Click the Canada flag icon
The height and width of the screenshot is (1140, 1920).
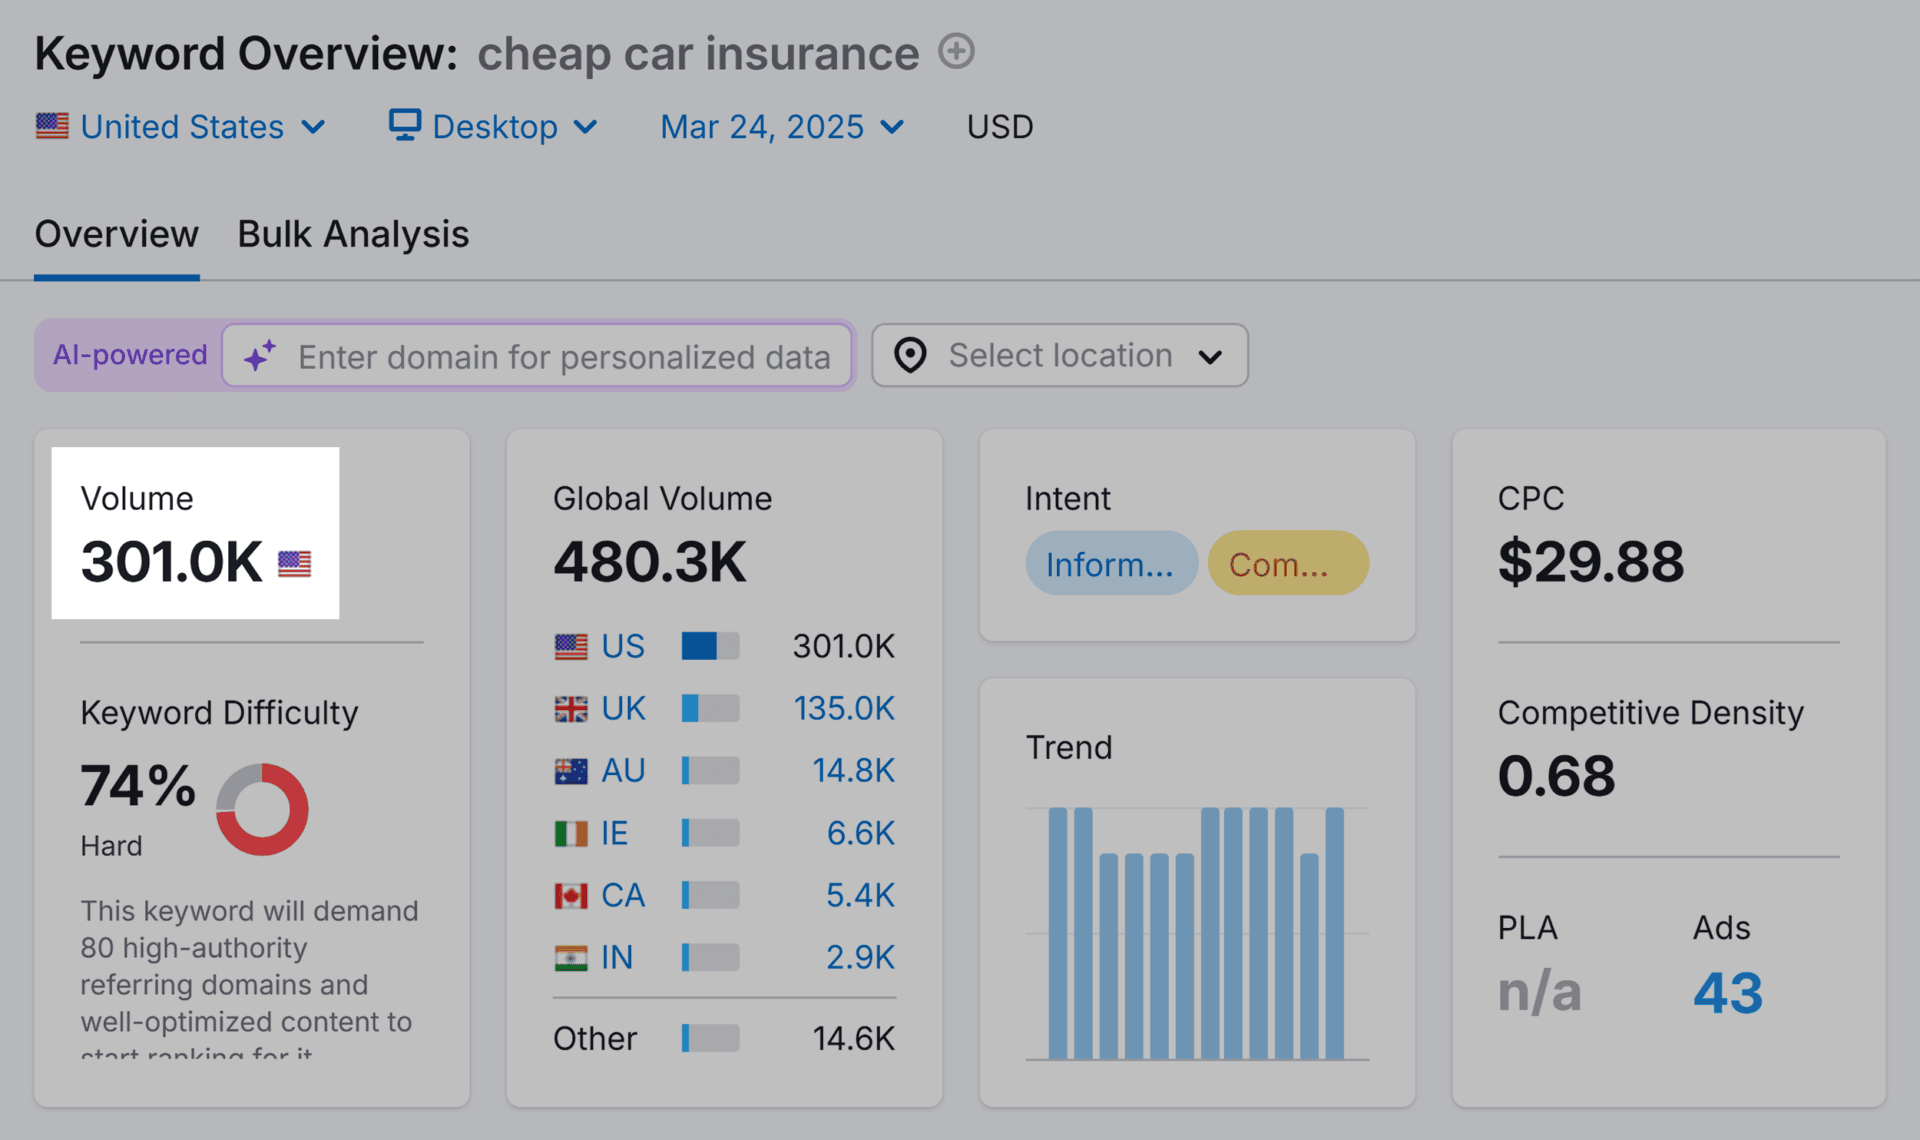[x=571, y=895]
